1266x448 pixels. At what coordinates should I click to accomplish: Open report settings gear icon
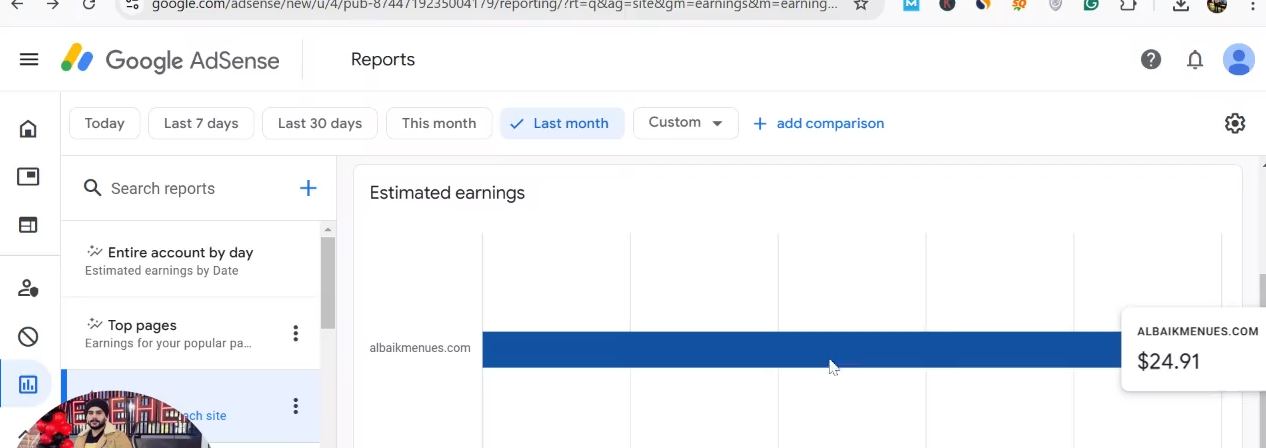(x=1235, y=123)
